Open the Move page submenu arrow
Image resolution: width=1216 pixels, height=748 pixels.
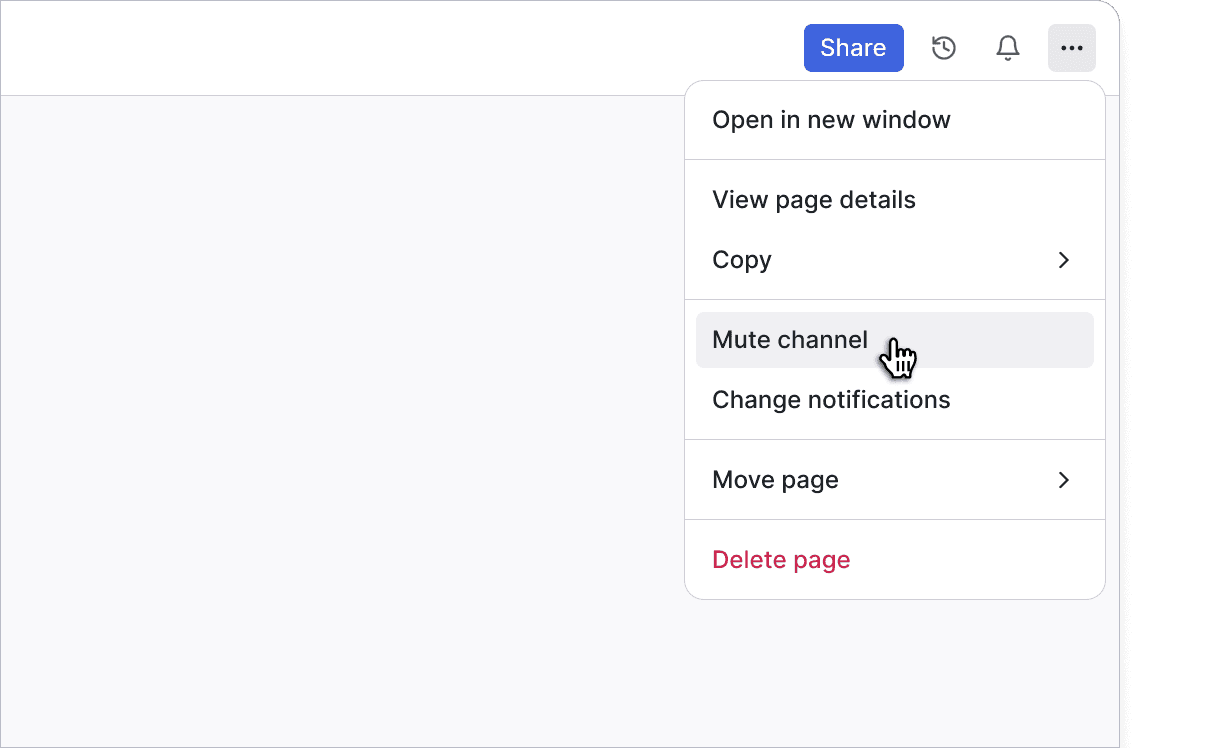[x=1063, y=480]
